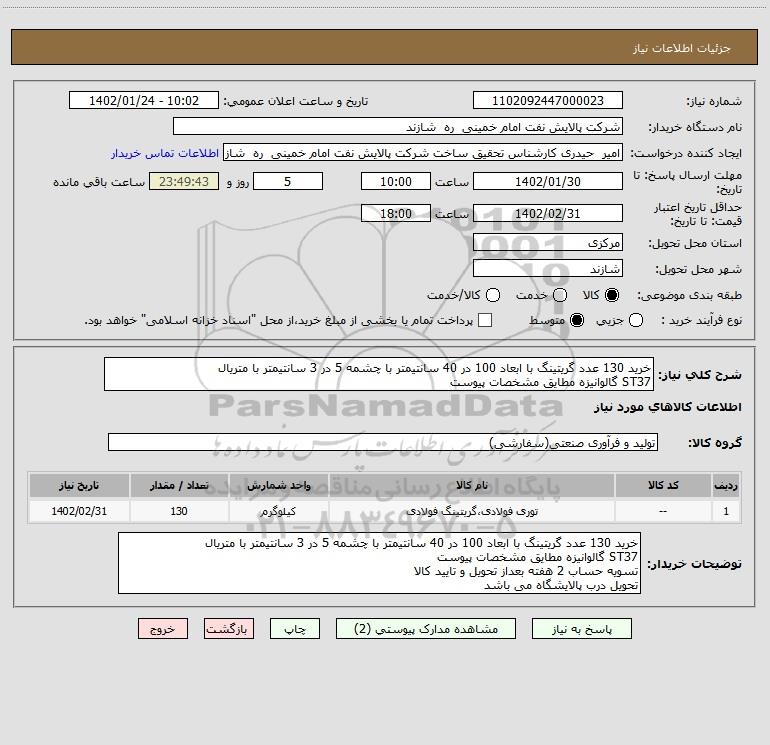Click the need date cell 1402/02/31 in table
770x745 pixels.
pyautogui.click(x=79, y=511)
